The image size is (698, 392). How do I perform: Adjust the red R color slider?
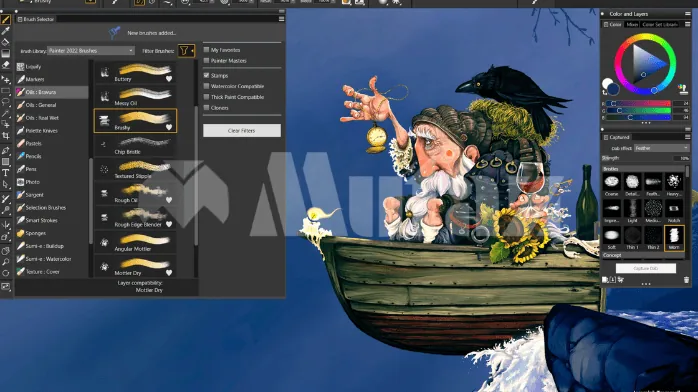coord(638,103)
